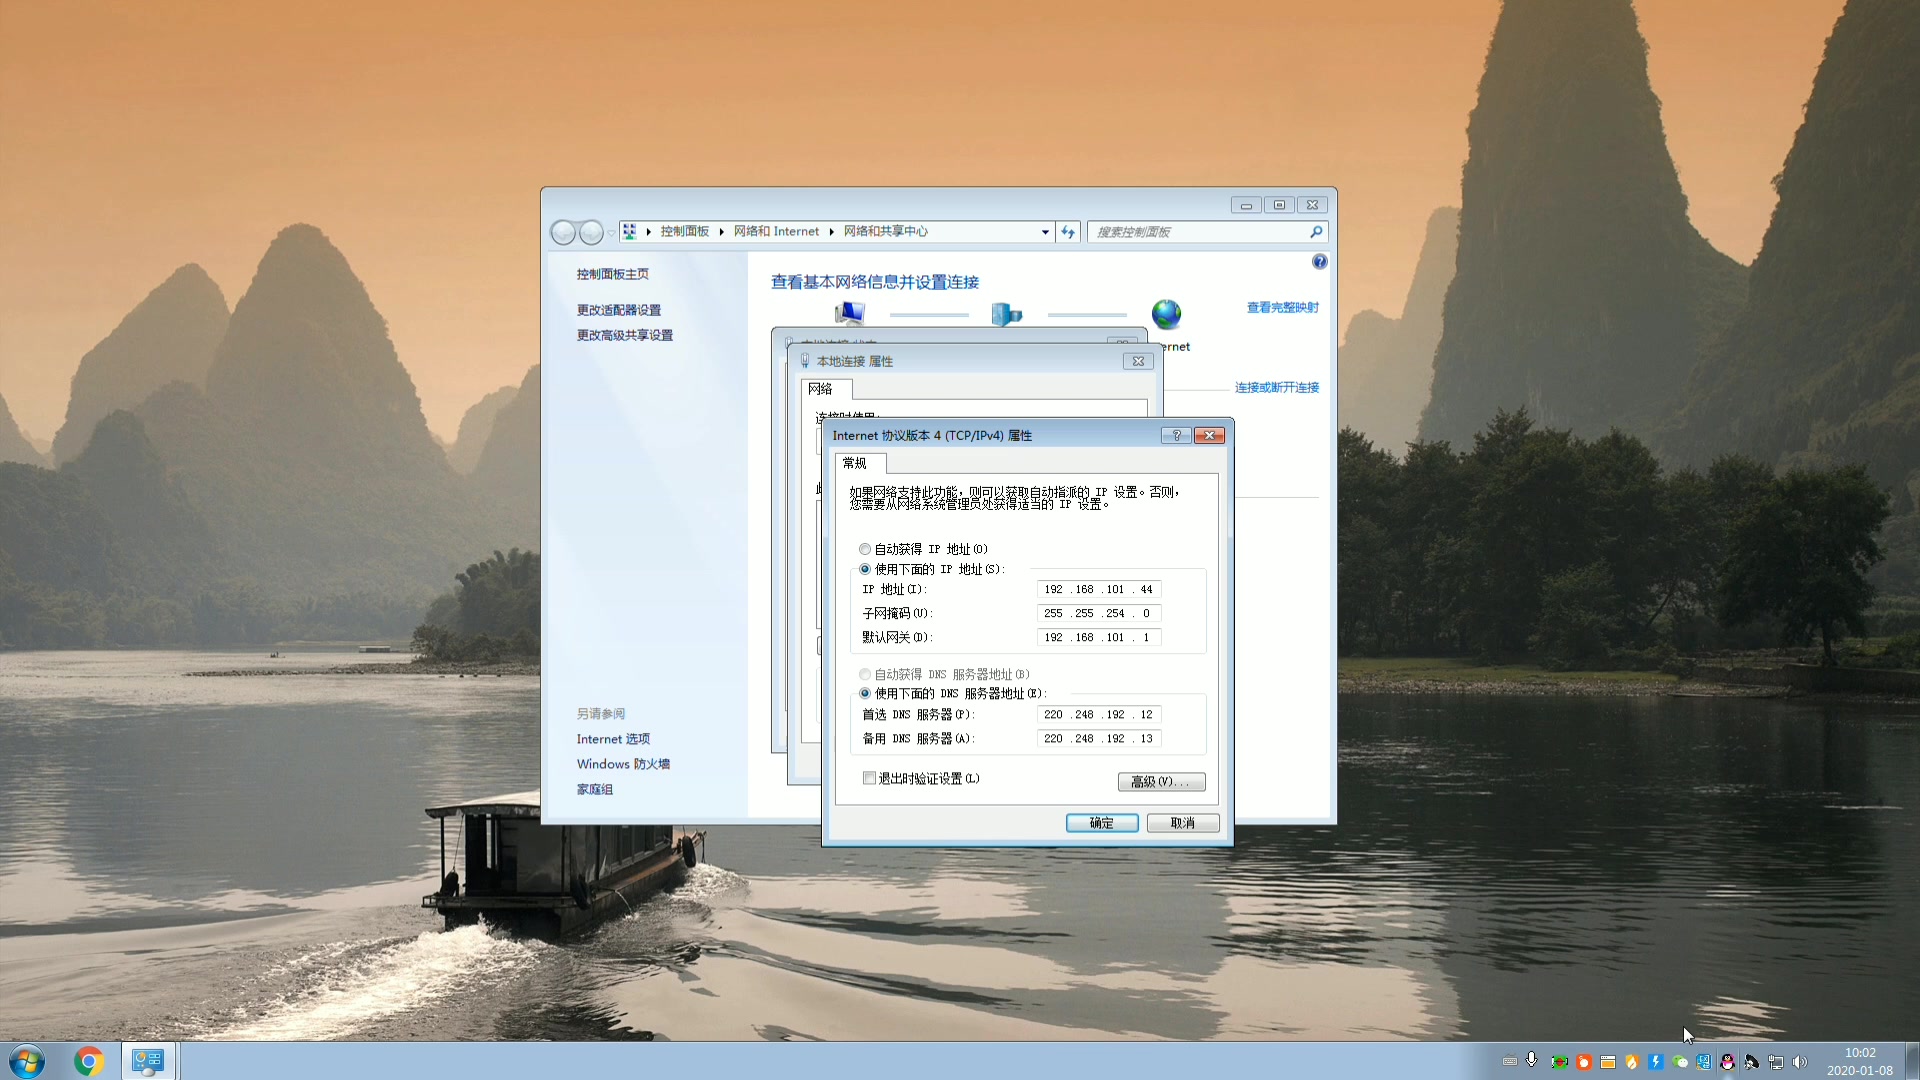
Task: Expand the 网络和 Internet breadcrumb arrow
Action: pos(831,232)
